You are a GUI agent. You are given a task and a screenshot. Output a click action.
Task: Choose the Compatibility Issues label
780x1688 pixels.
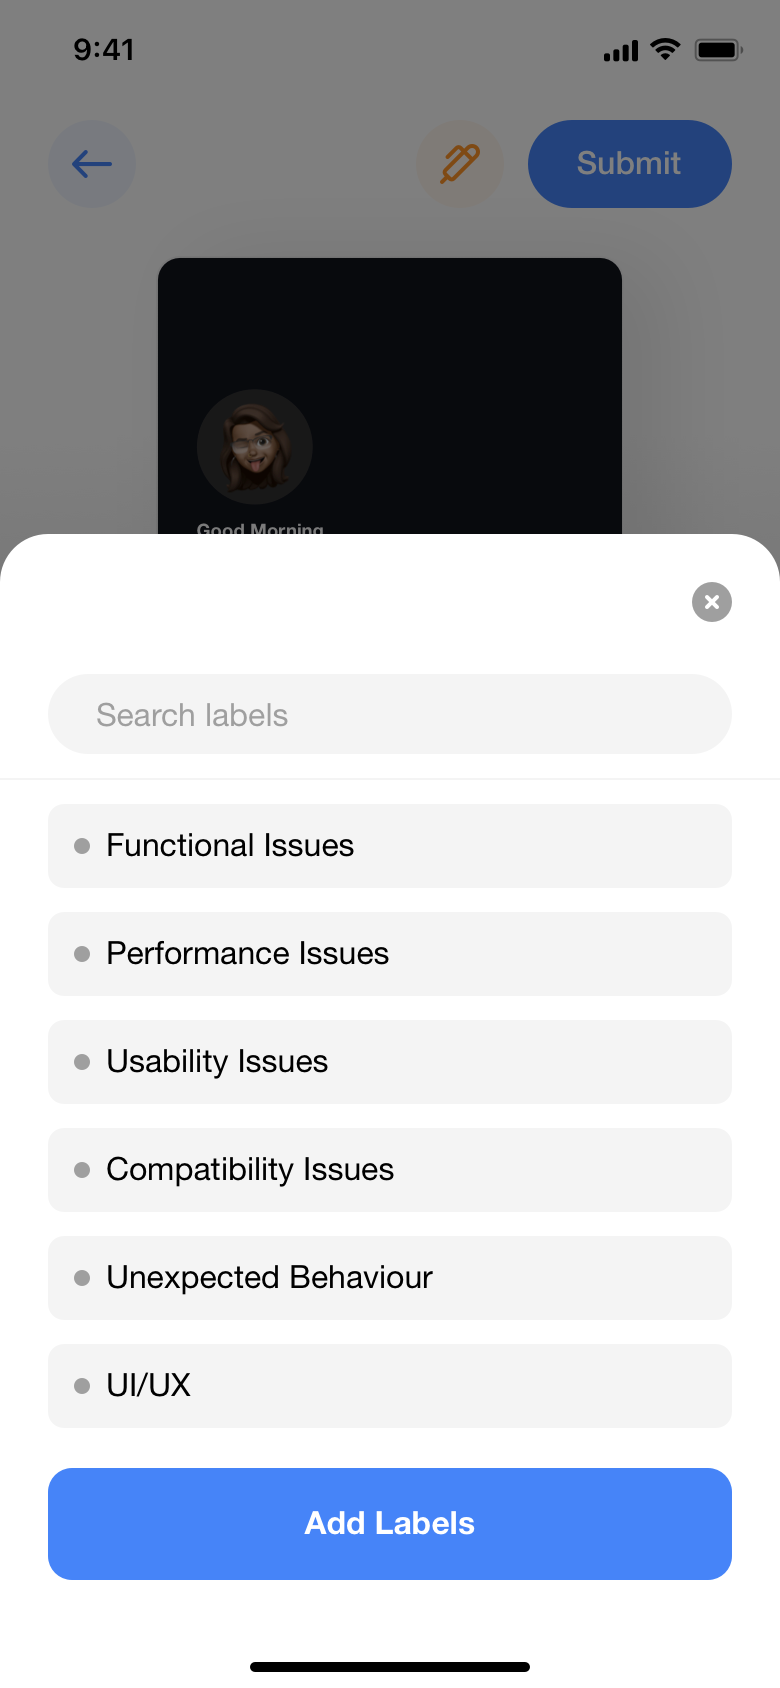(390, 1170)
